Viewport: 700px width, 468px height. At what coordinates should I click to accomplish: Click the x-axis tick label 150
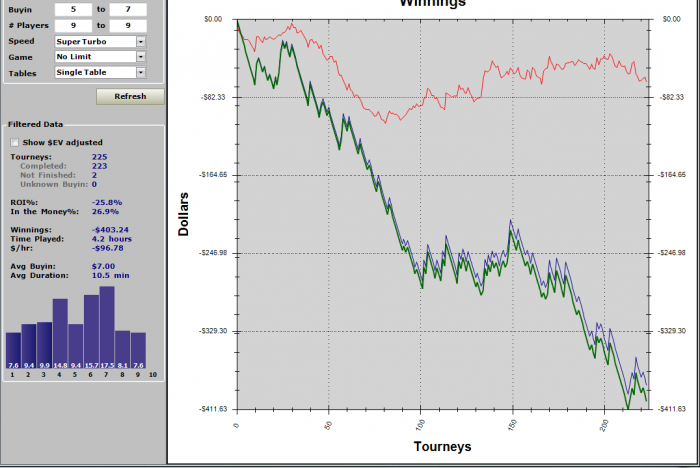pos(512,425)
